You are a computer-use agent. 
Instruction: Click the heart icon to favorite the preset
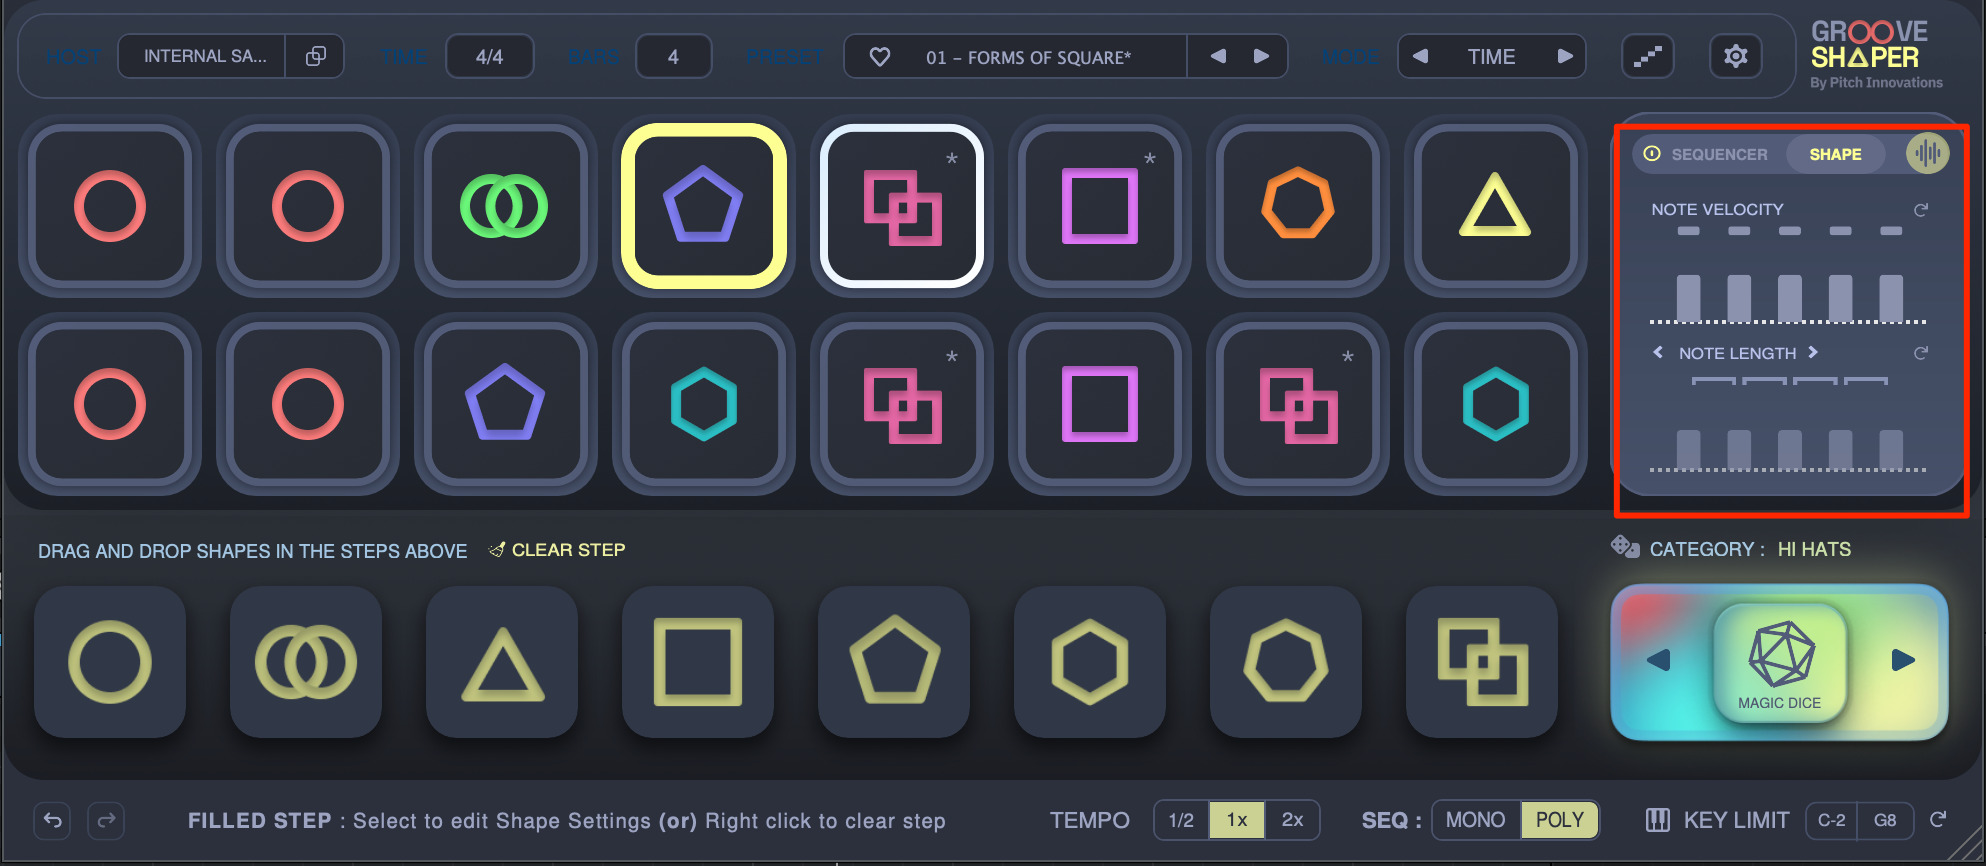click(x=880, y=57)
